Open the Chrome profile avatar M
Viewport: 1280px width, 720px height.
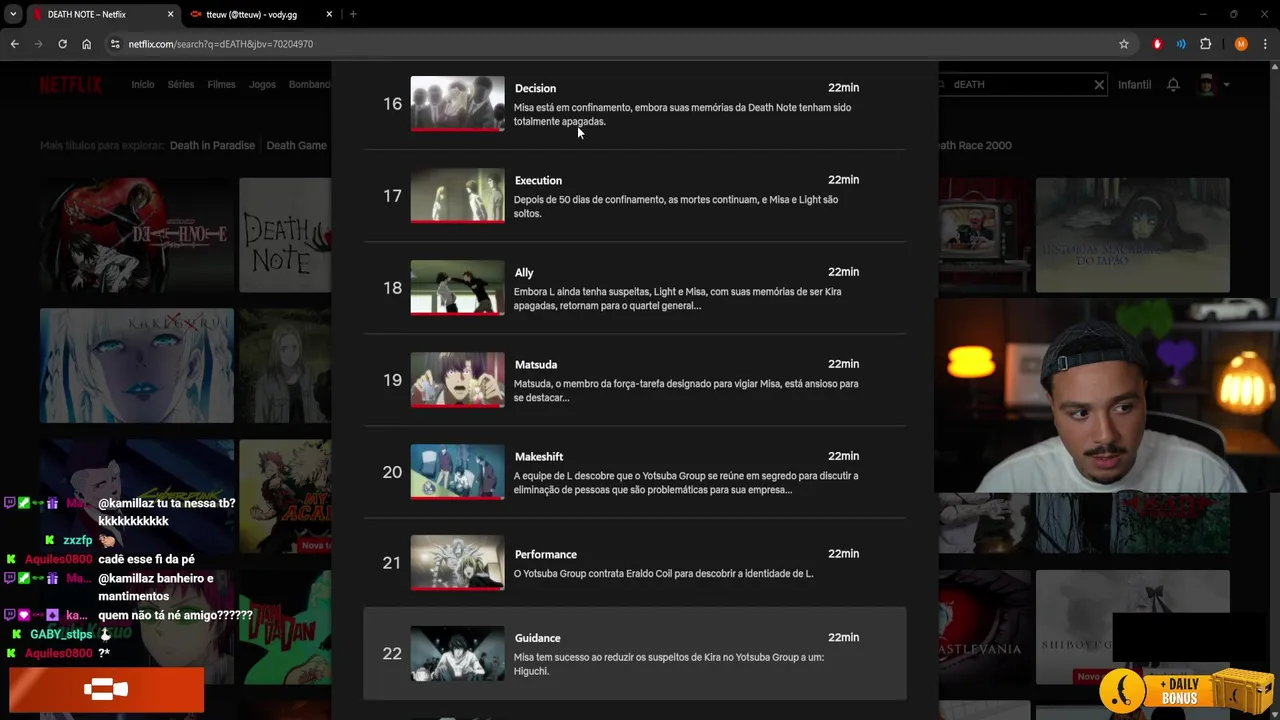point(1241,44)
